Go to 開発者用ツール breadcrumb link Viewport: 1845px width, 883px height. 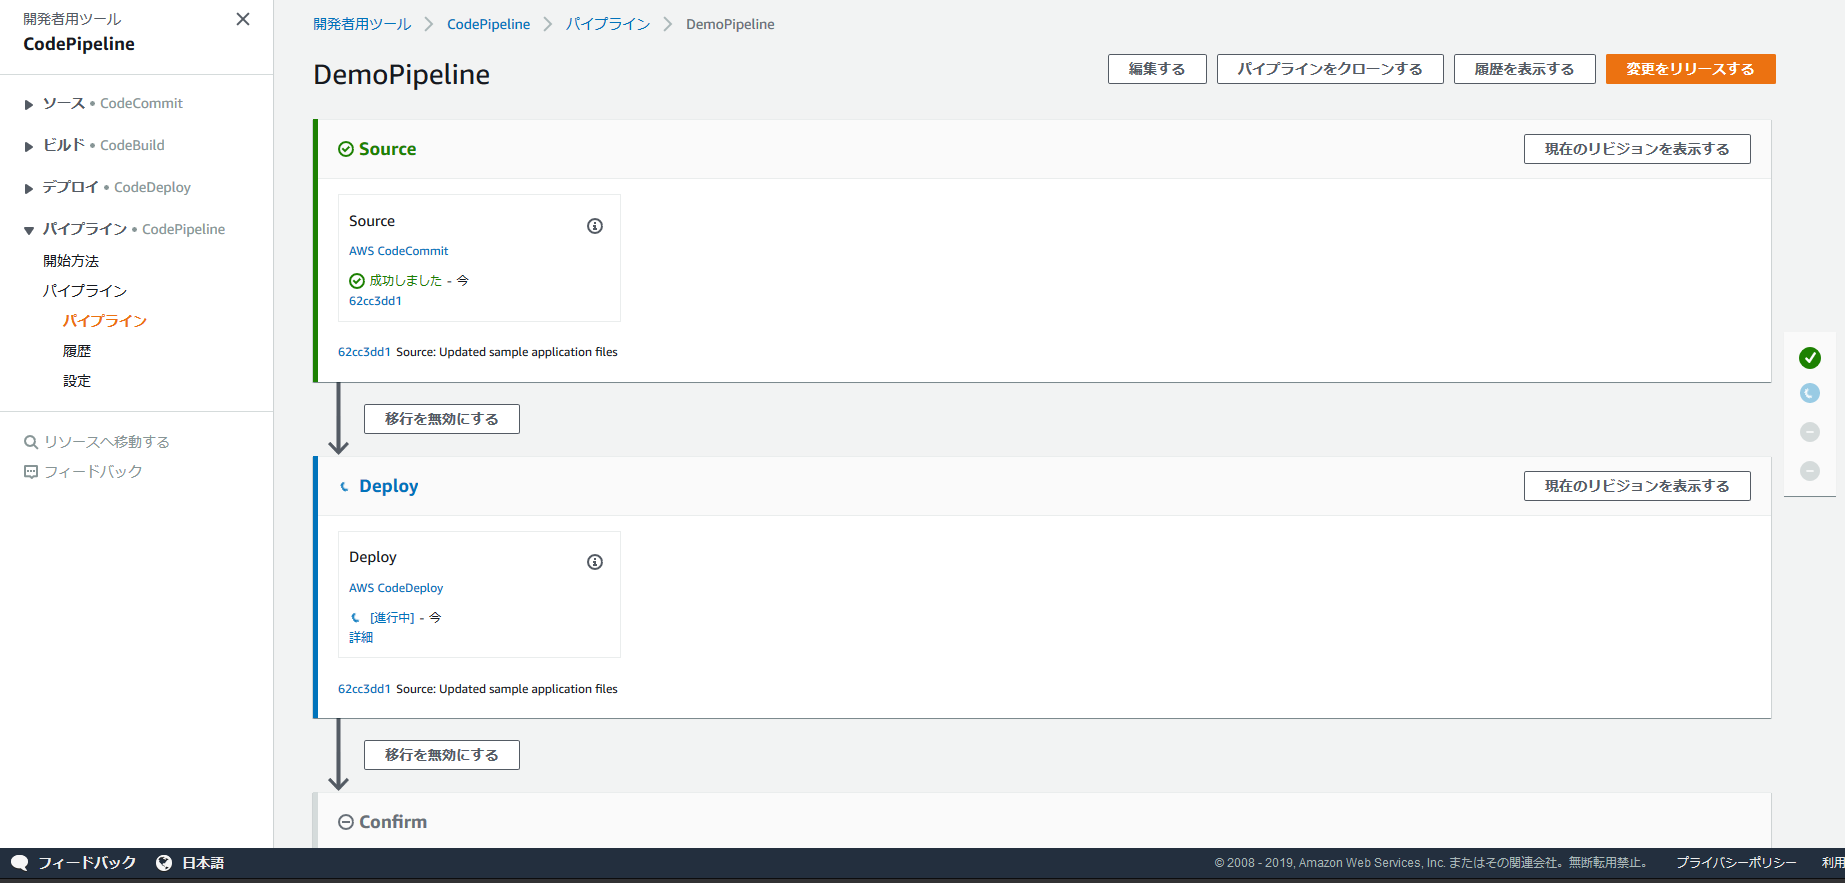362,24
